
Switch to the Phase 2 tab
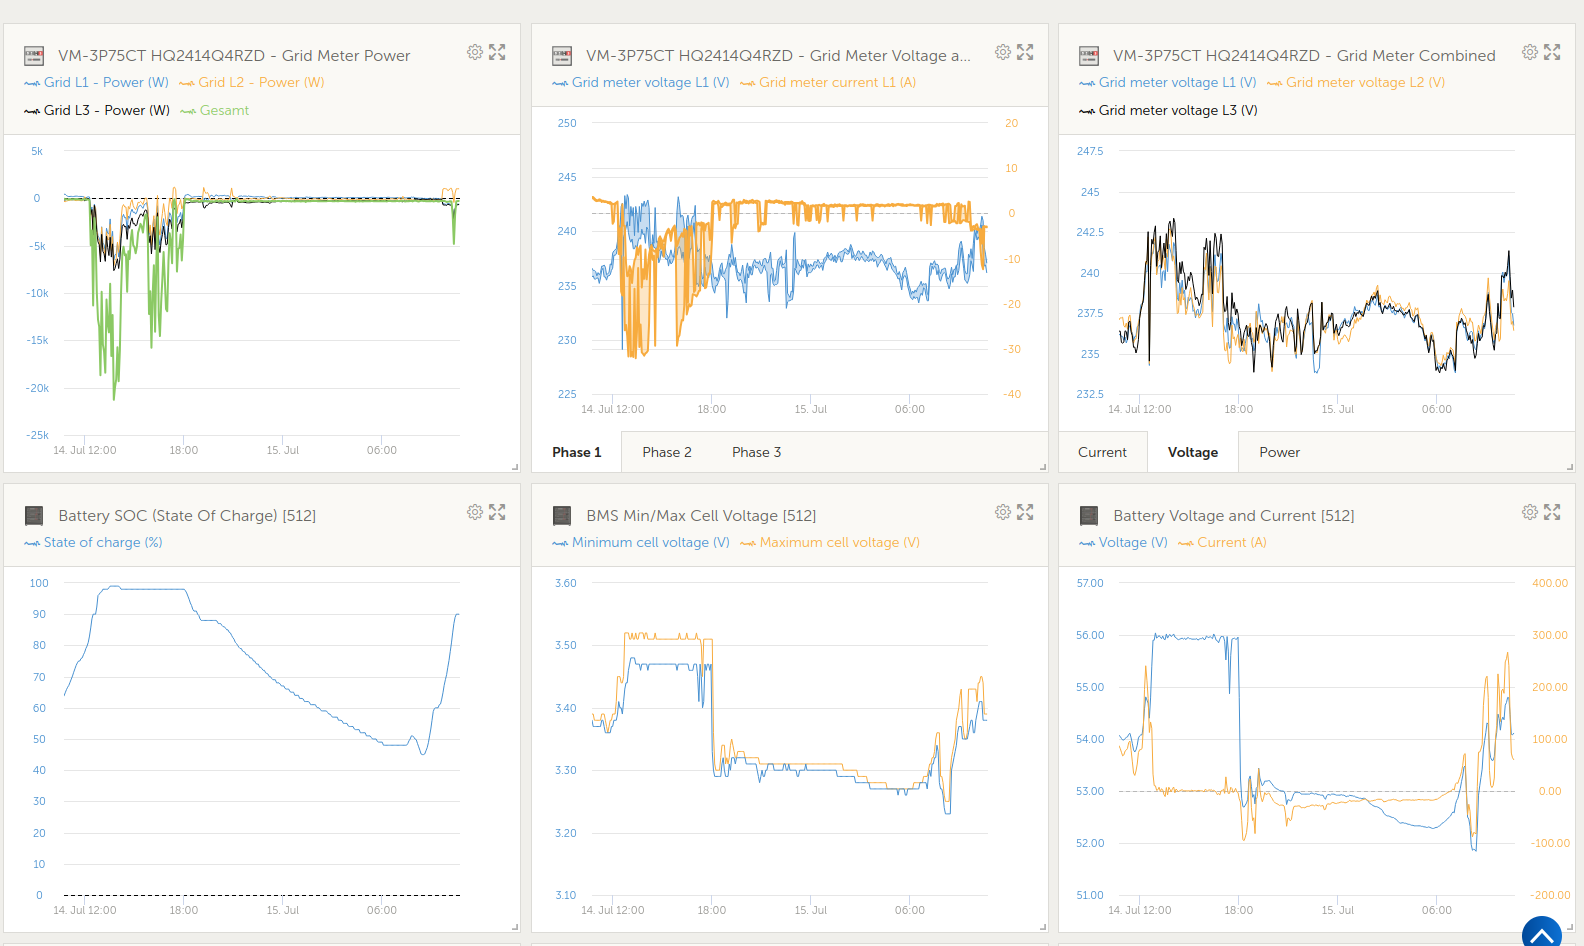pos(667,453)
